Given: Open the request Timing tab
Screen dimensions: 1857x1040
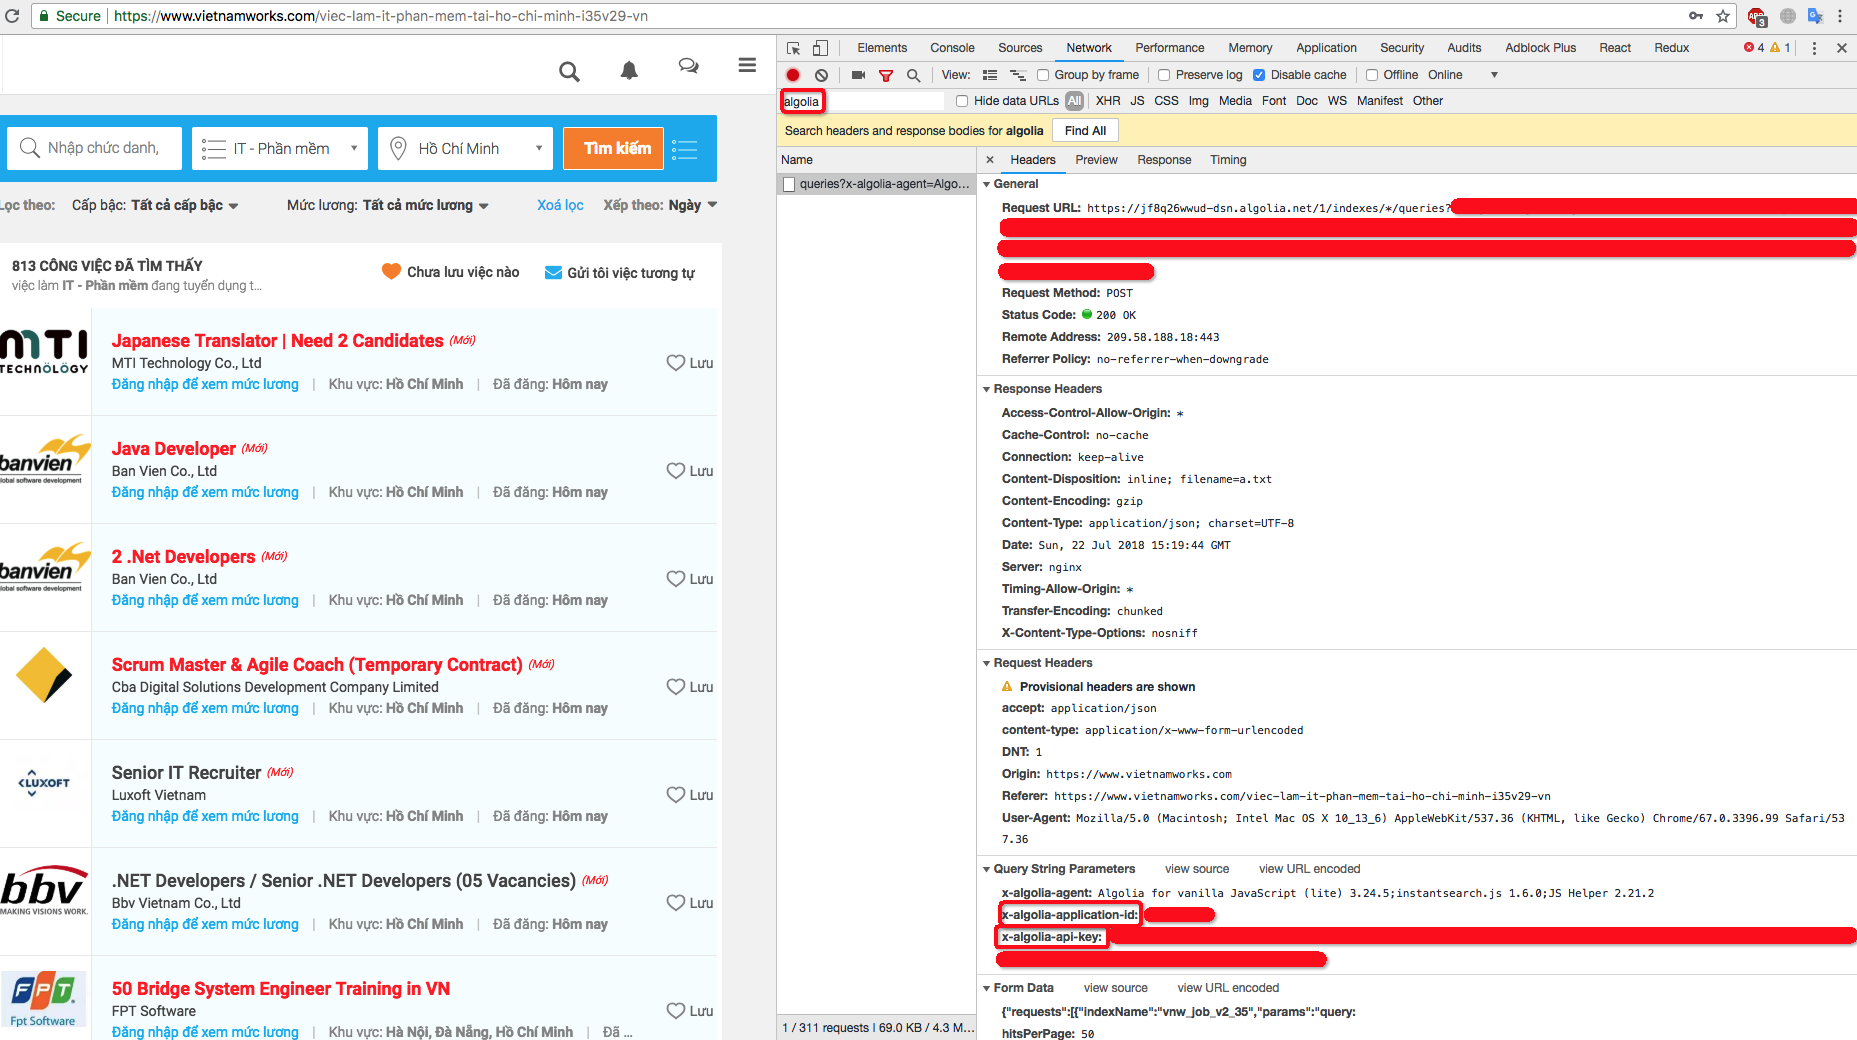Looking at the screenshot, I should (1228, 160).
